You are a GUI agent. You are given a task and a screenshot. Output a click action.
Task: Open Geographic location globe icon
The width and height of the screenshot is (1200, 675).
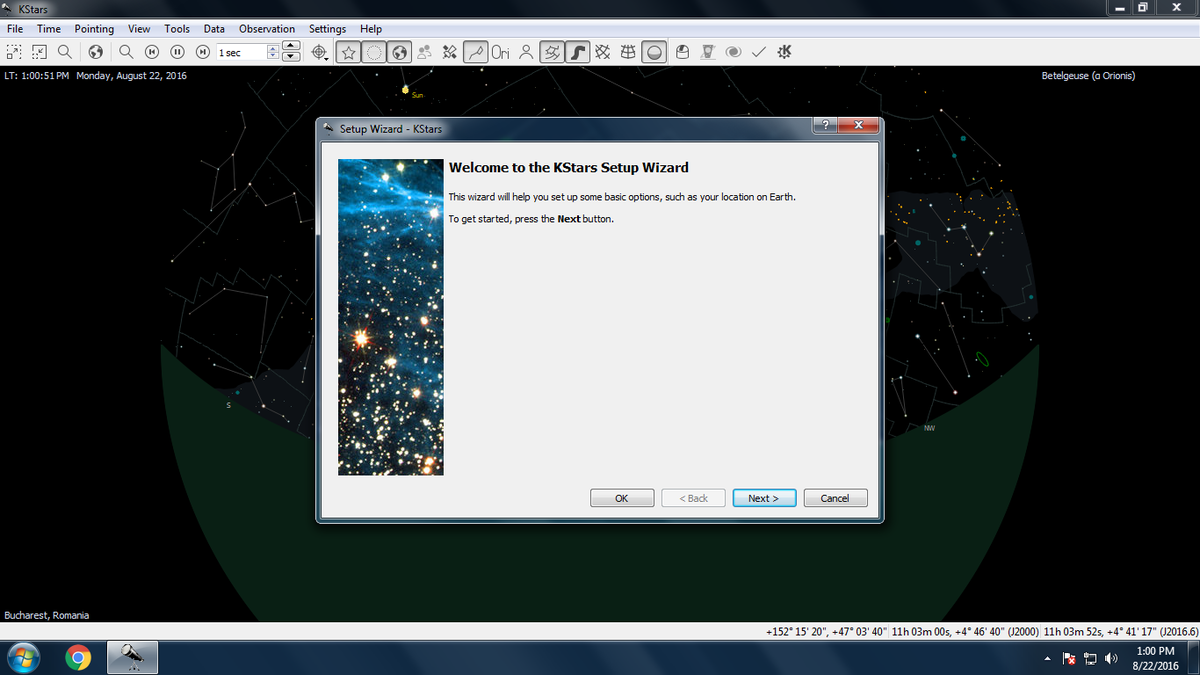96,52
